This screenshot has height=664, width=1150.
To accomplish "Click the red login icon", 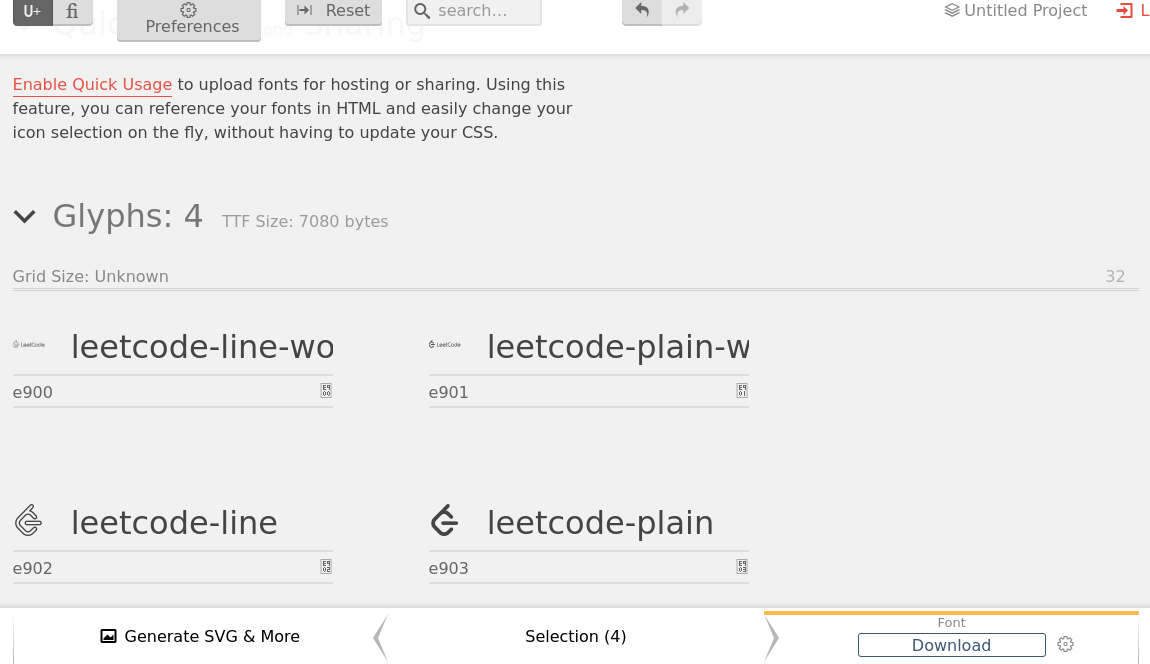I will coord(1124,10).
